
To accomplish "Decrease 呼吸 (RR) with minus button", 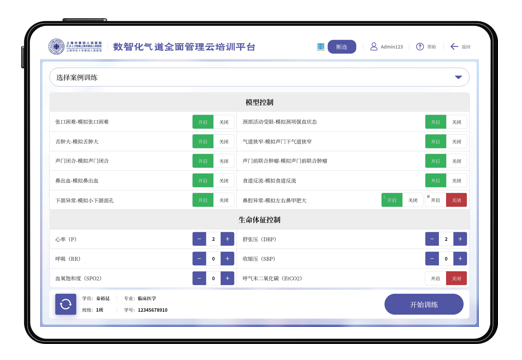I will [199, 259].
